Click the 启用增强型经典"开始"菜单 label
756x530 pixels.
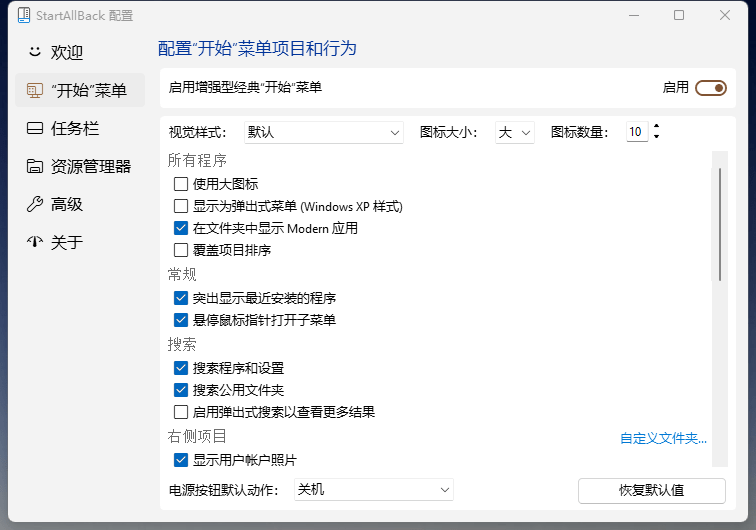[x=245, y=87]
